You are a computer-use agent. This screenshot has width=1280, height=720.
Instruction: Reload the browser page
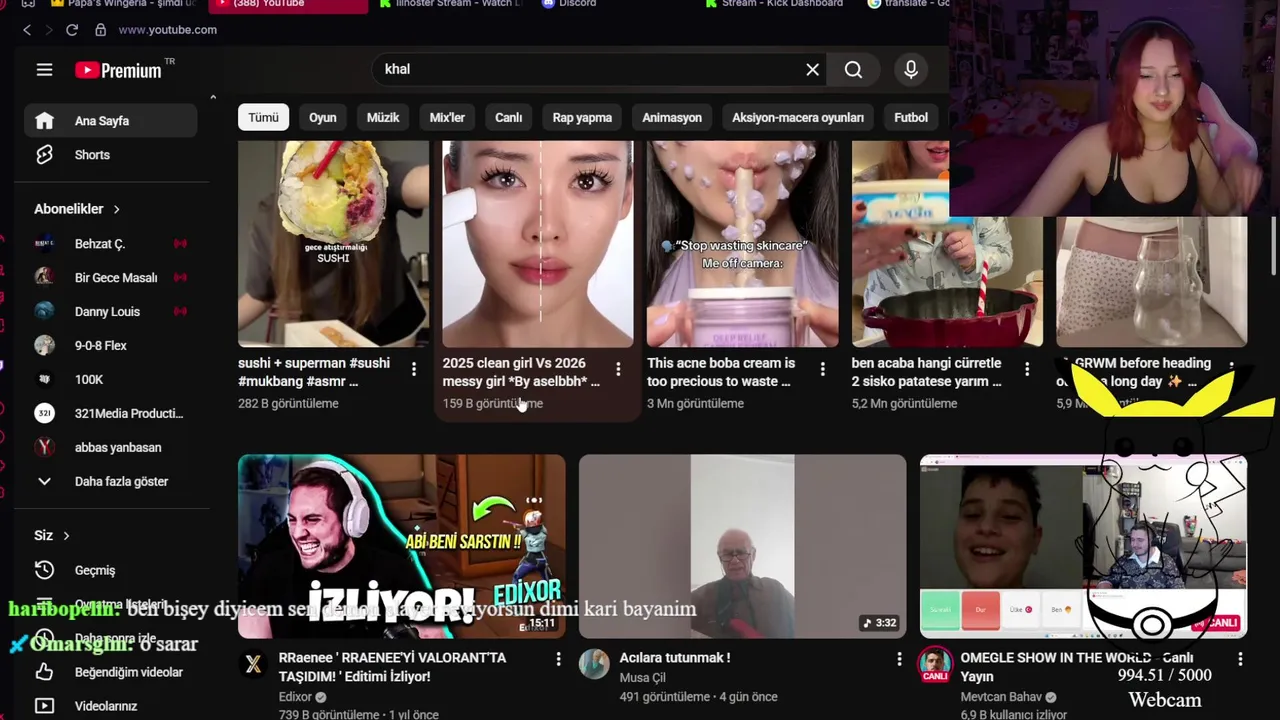click(x=72, y=30)
